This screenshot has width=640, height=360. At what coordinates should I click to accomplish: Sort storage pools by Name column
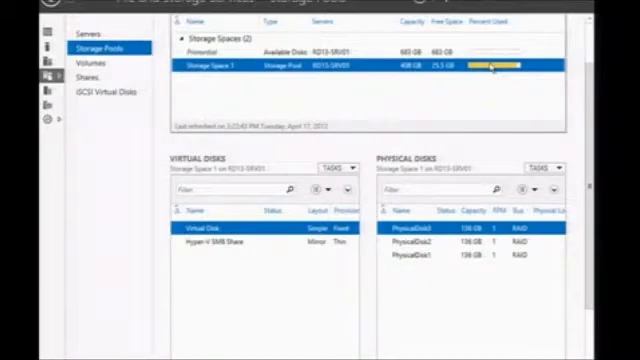(195, 21)
